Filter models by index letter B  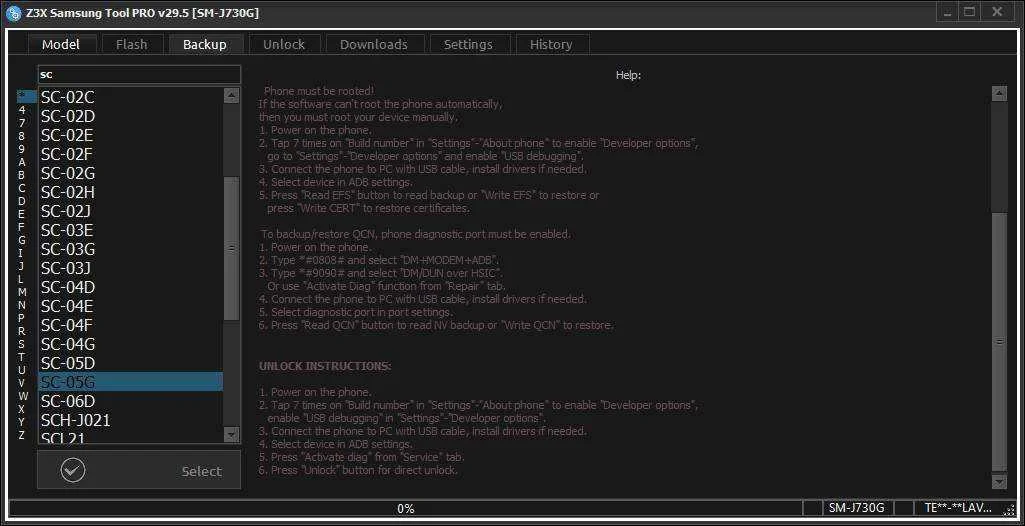[22, 175]
